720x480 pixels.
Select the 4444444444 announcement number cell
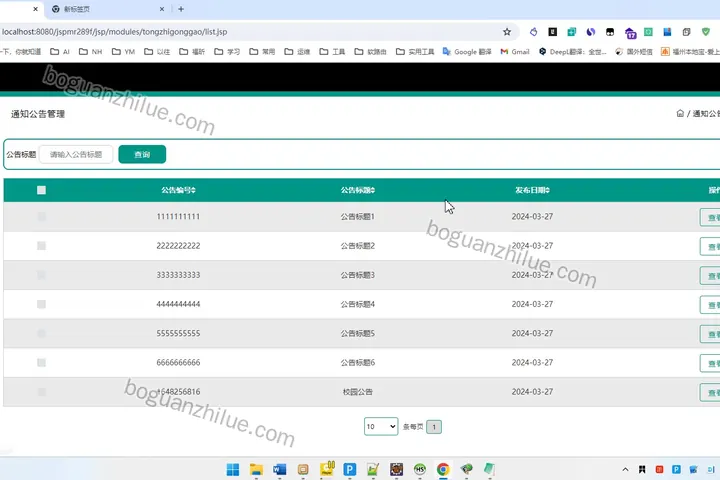(178, 304)
